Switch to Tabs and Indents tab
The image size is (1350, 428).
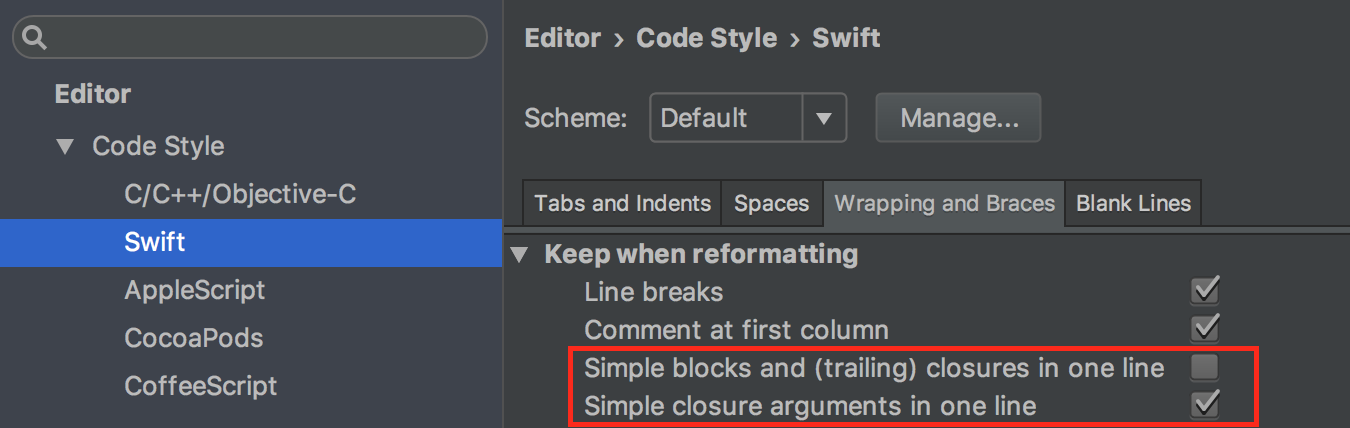622,204
